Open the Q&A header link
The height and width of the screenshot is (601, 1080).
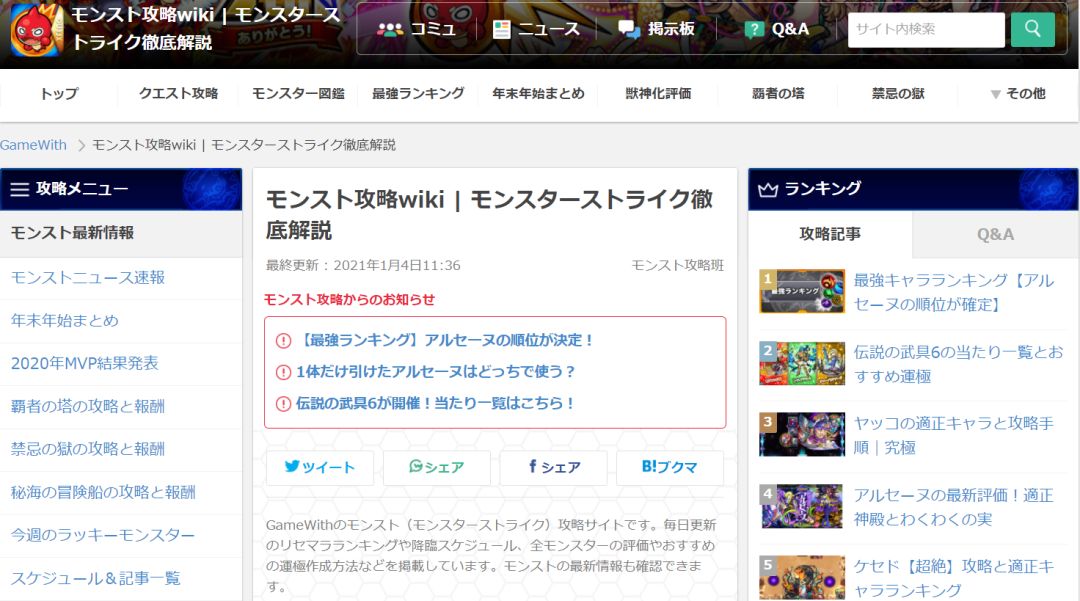coord(777,29)
